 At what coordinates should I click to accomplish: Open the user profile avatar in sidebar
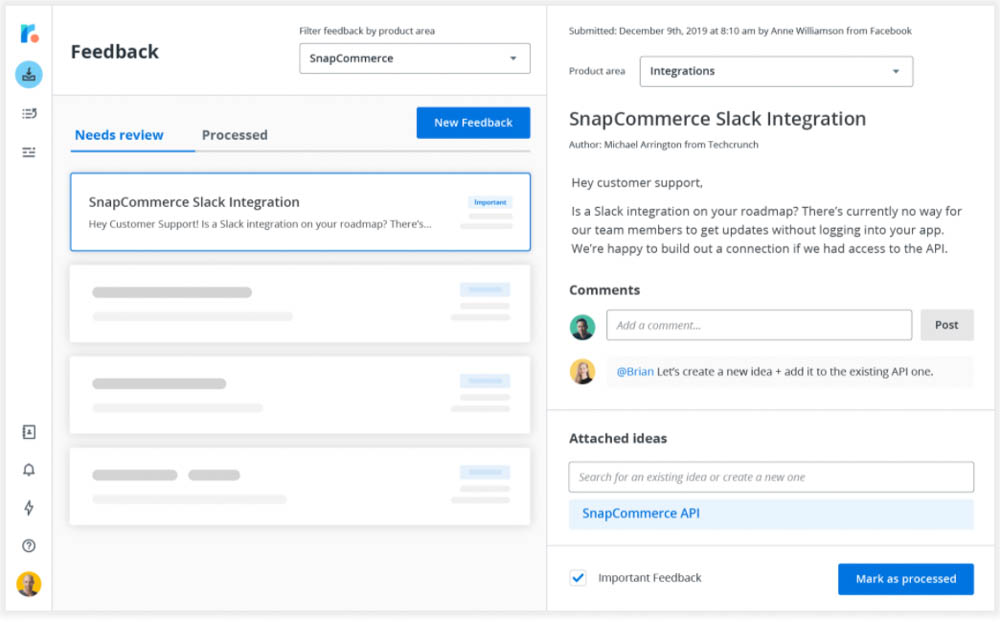tap(29, 584)
